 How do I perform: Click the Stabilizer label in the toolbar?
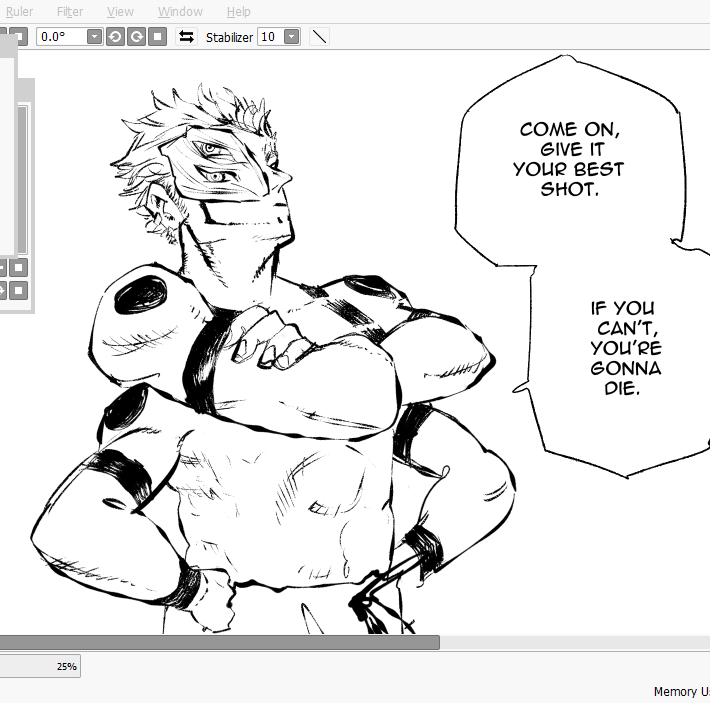click(x=229, y=38)
